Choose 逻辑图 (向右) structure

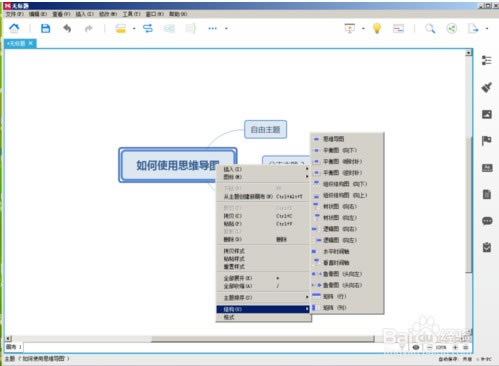click(347, 229)
